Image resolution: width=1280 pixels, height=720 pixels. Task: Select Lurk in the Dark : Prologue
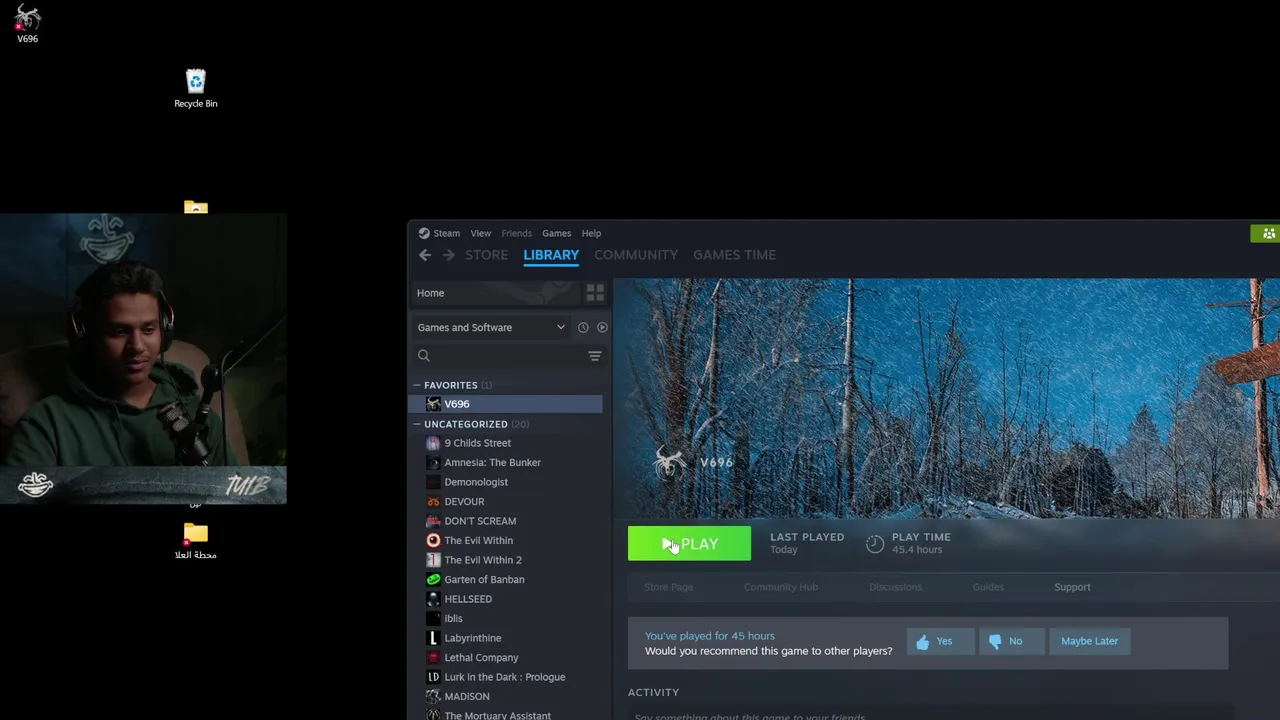click(505, 677)
